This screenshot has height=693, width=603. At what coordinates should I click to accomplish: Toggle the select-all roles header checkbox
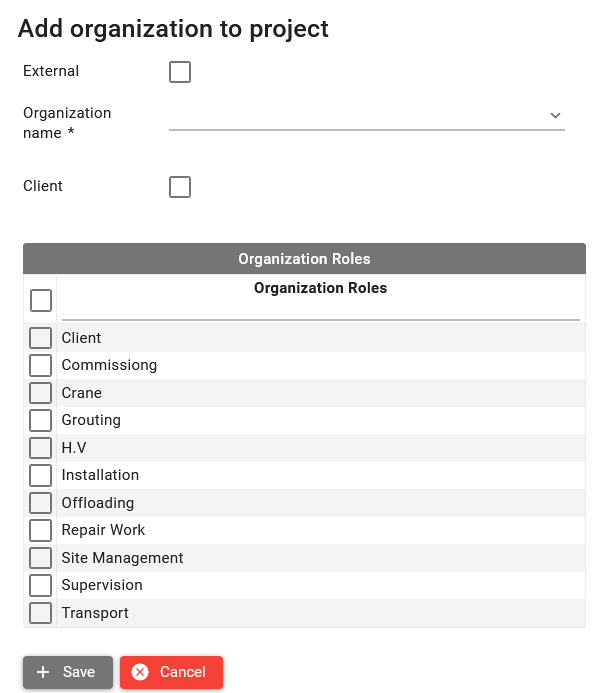[41, 300]
